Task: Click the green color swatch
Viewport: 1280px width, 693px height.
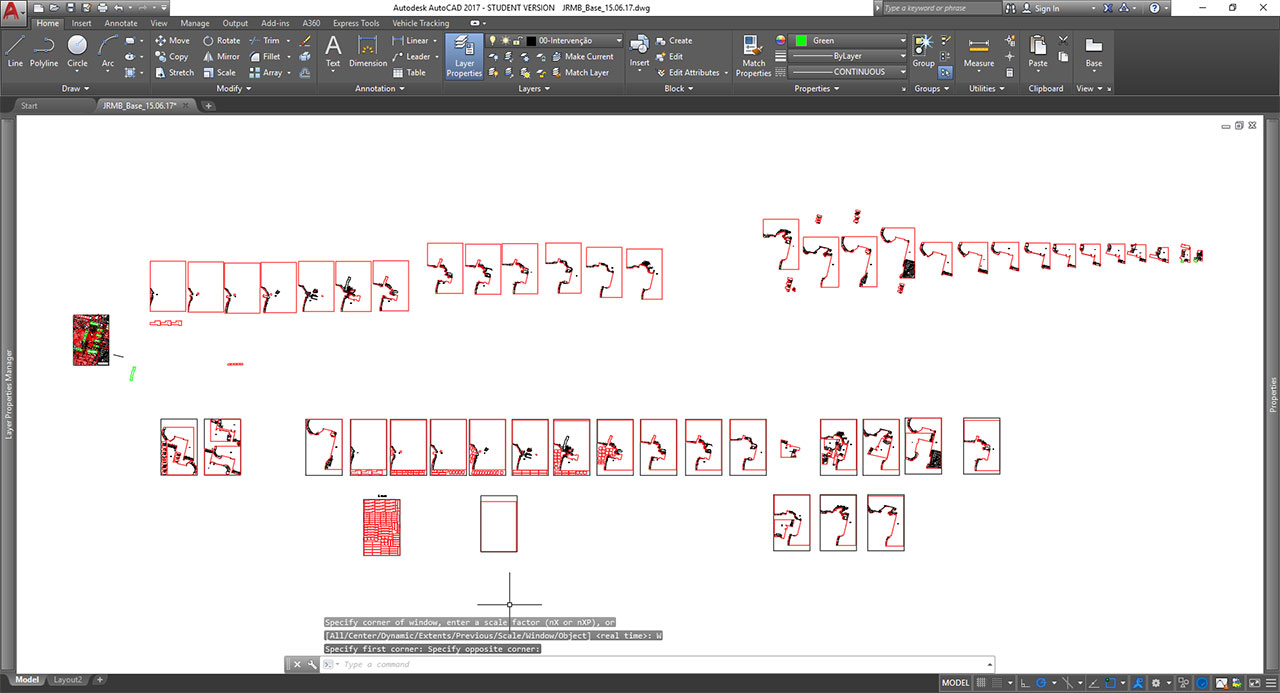Action: 801,41
